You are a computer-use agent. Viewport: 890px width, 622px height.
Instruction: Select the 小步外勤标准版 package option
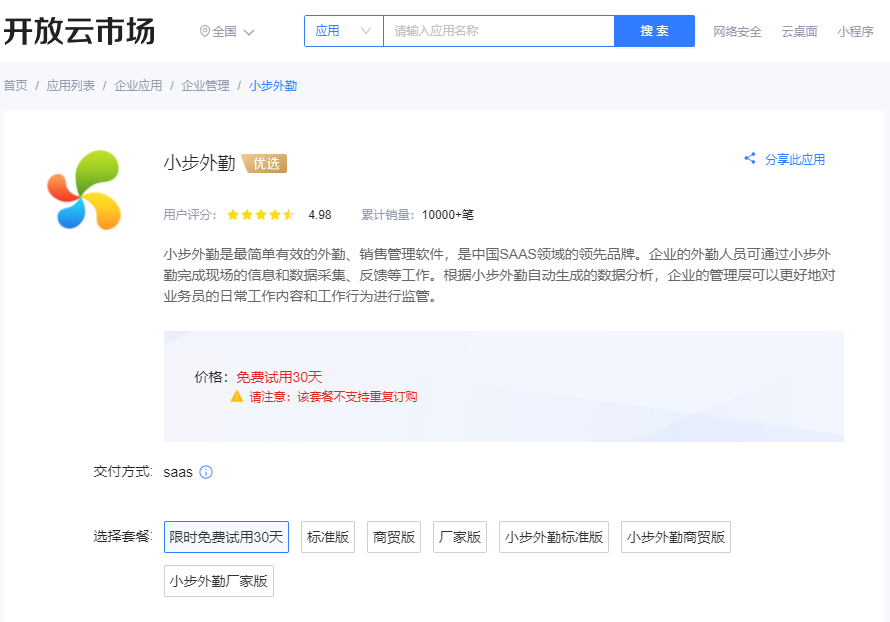tap(554, 537)
